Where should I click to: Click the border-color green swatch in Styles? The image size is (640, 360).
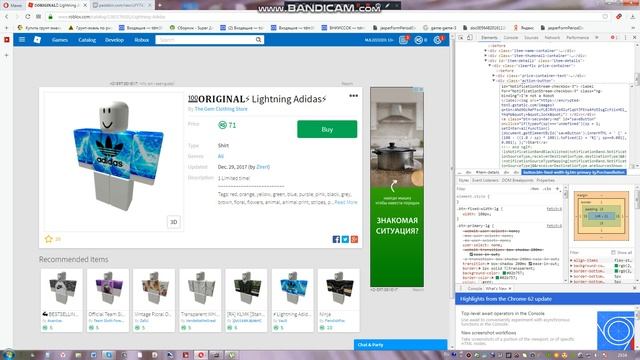click(x=497, y=278)
